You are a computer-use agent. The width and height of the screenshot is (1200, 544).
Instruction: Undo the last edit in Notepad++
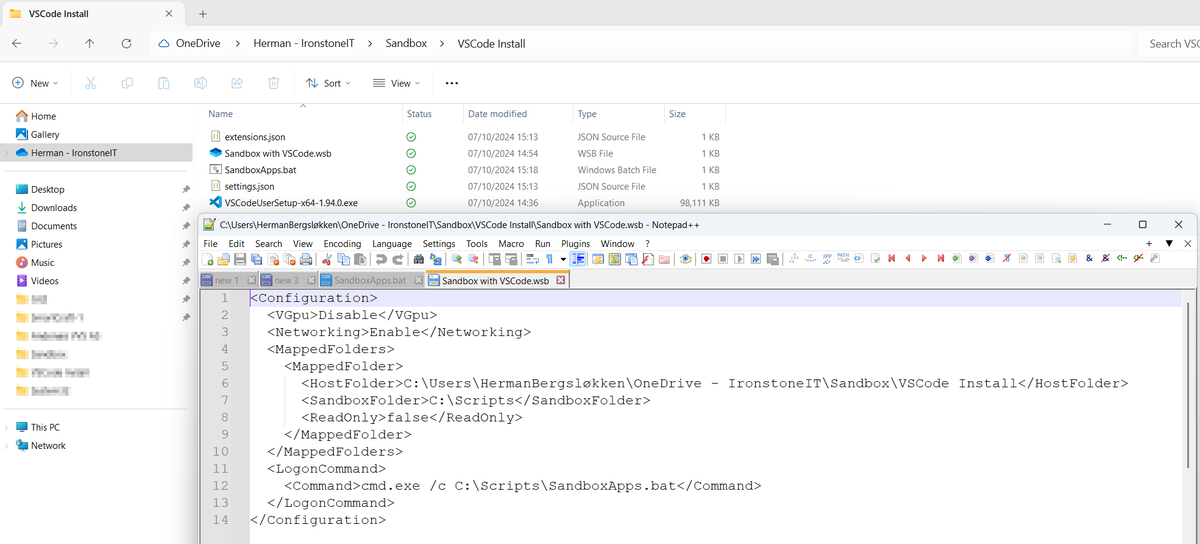click(x=380, y=259)
